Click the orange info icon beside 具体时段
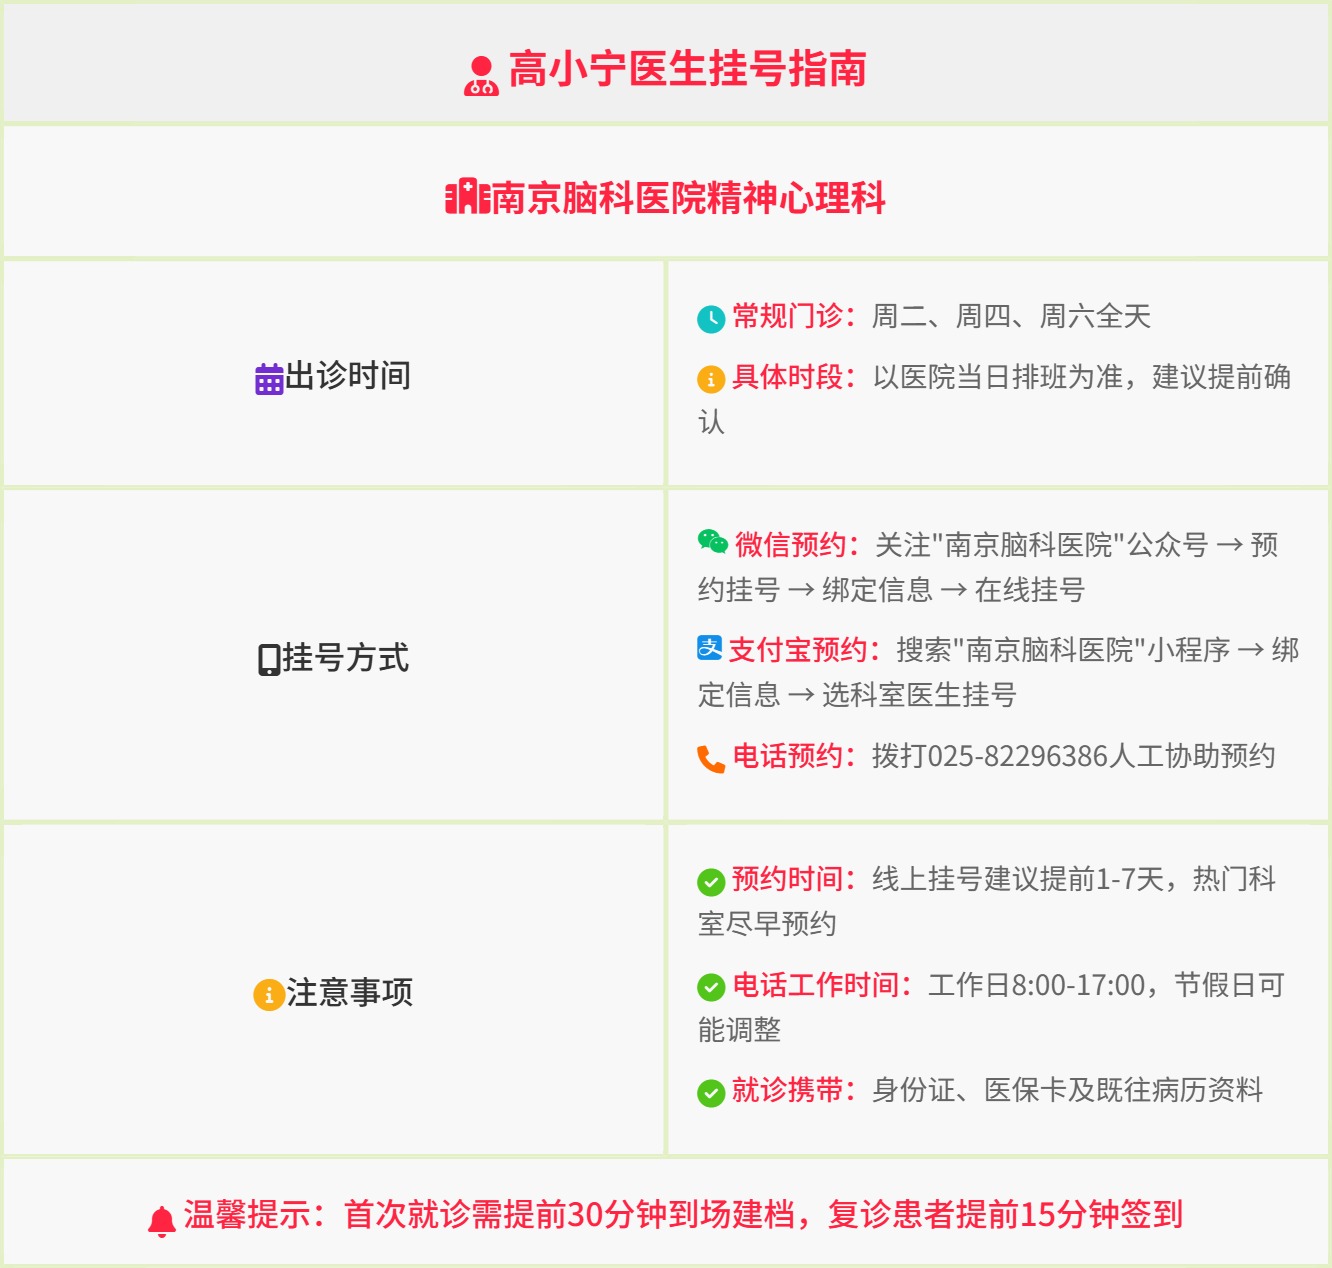 click(x=711, y=380)
